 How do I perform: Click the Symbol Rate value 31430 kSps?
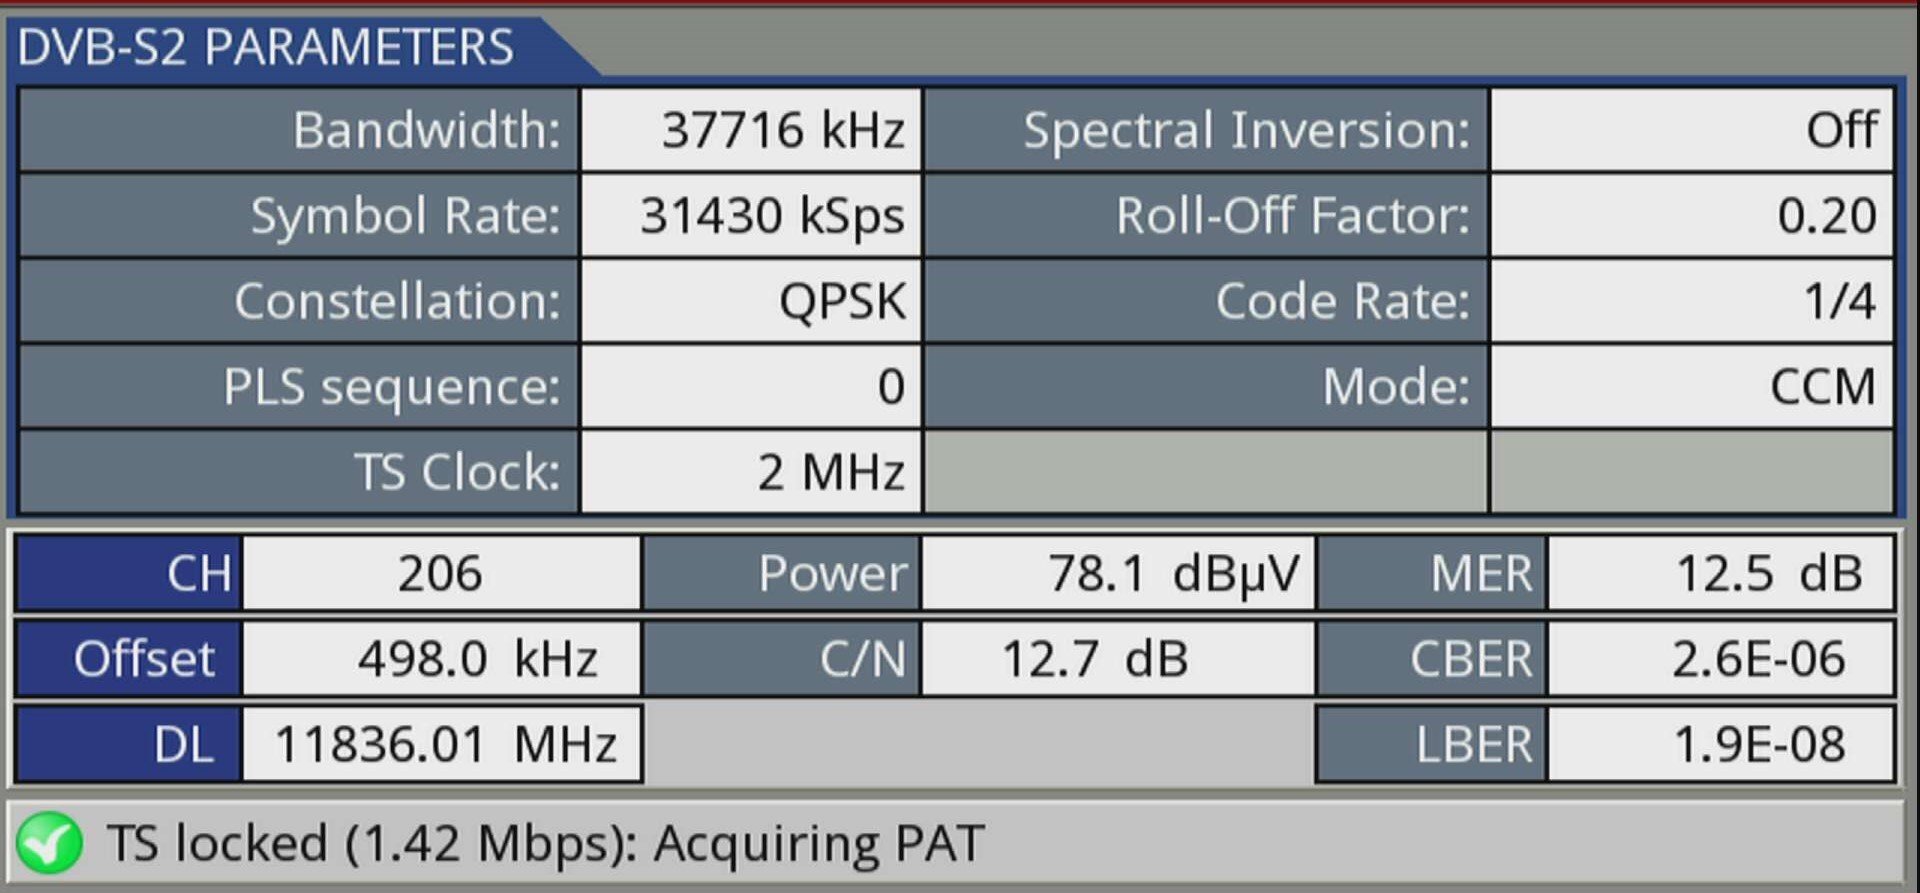click(751, 216)
